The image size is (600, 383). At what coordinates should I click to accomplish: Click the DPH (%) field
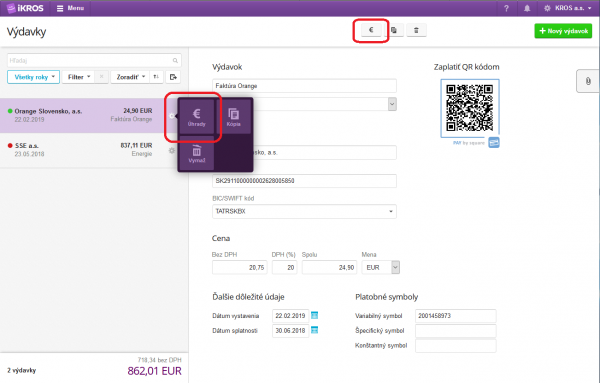click(284, 267)
